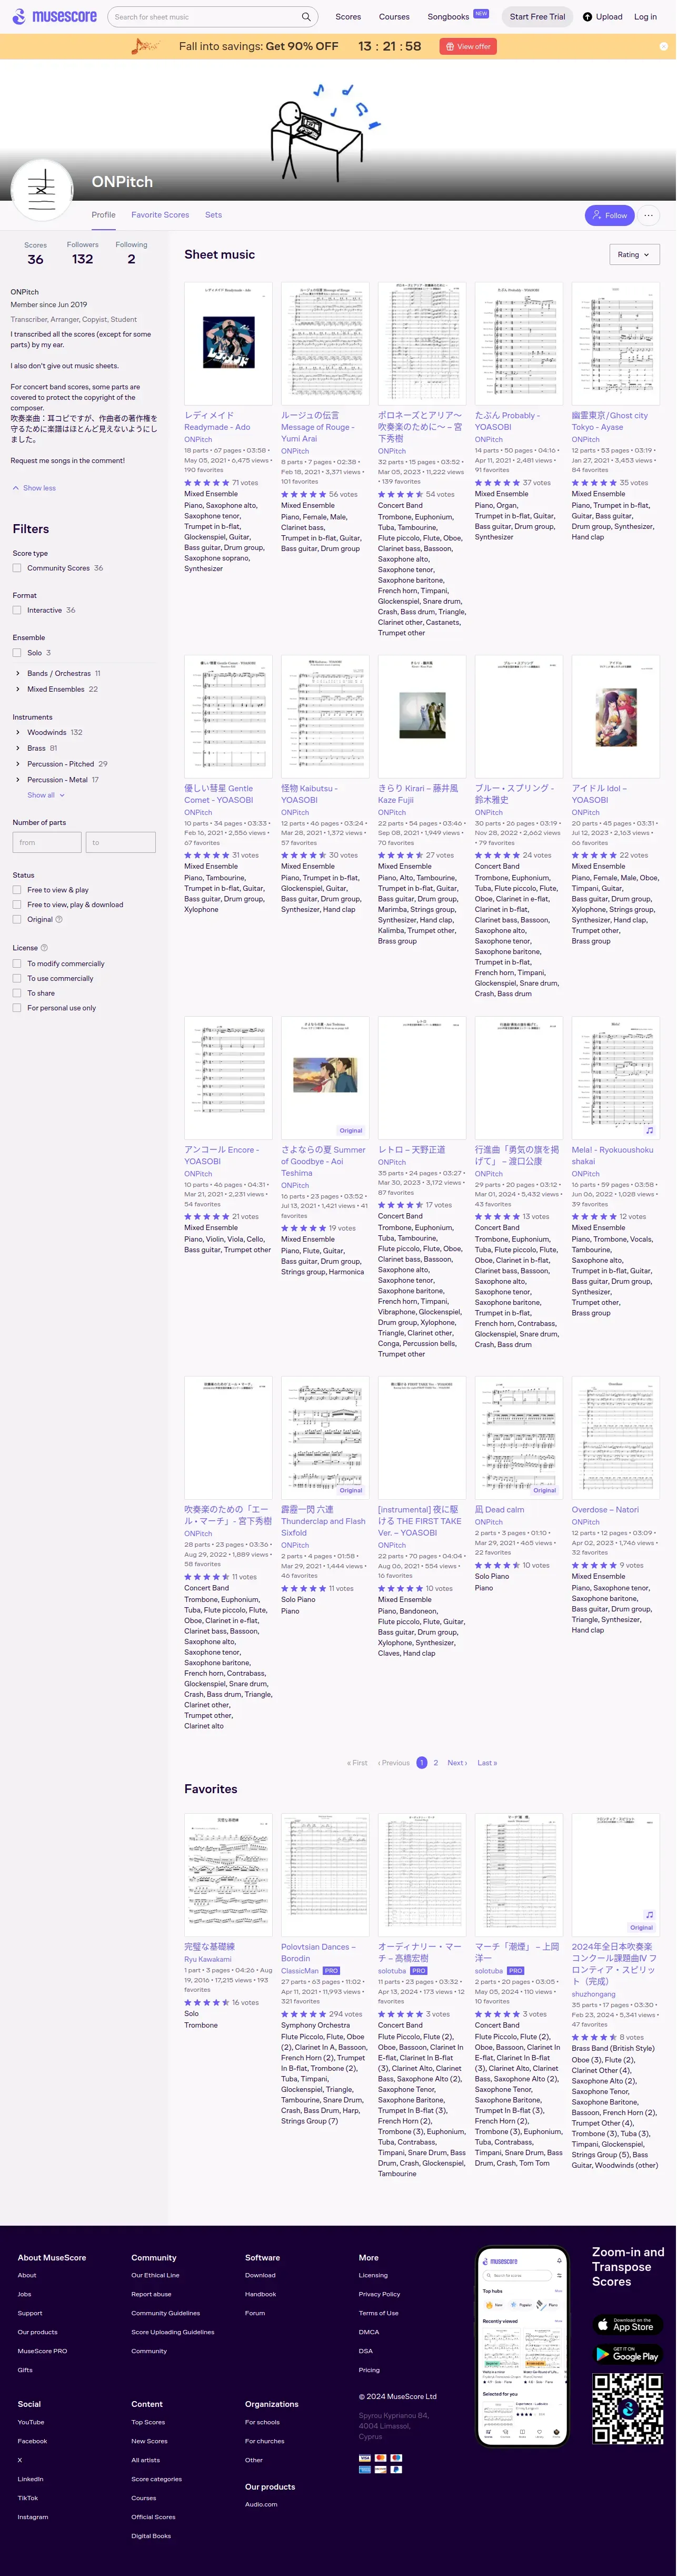Click the help icon beside Original

(x=59, y=919)
